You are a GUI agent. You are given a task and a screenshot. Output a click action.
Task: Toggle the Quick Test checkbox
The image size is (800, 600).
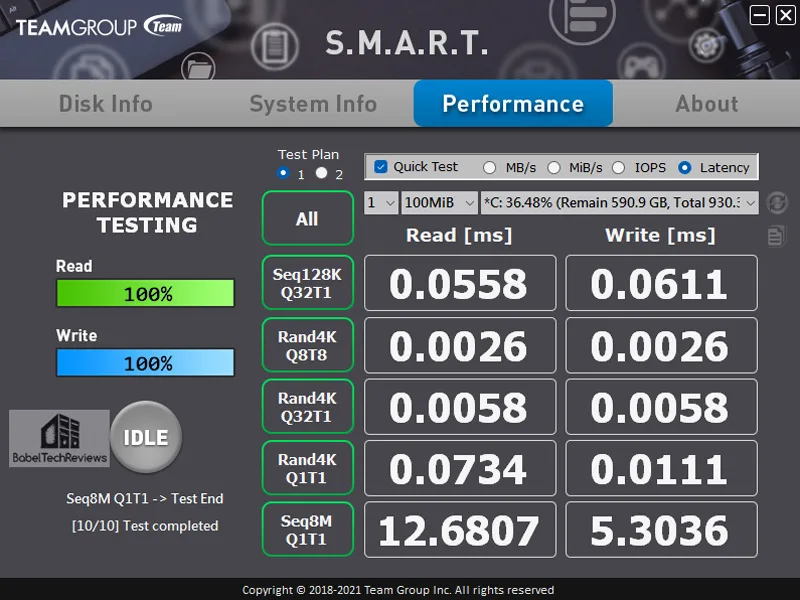pyautogui.click(x=381, y=167)
